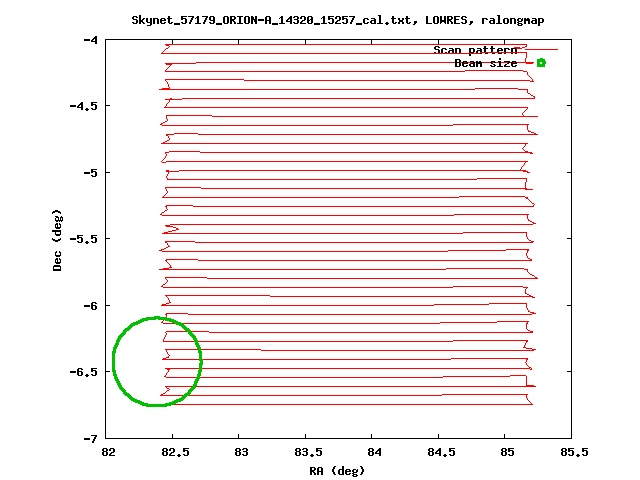Image resolution: width=640 pixels, height=480 pixels.
Task: Click the y-axis tick label -6
Action: (x=91, y=306)
